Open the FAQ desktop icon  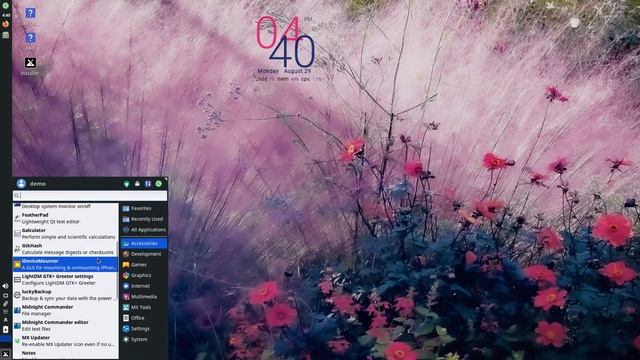(x=30, y=41)
